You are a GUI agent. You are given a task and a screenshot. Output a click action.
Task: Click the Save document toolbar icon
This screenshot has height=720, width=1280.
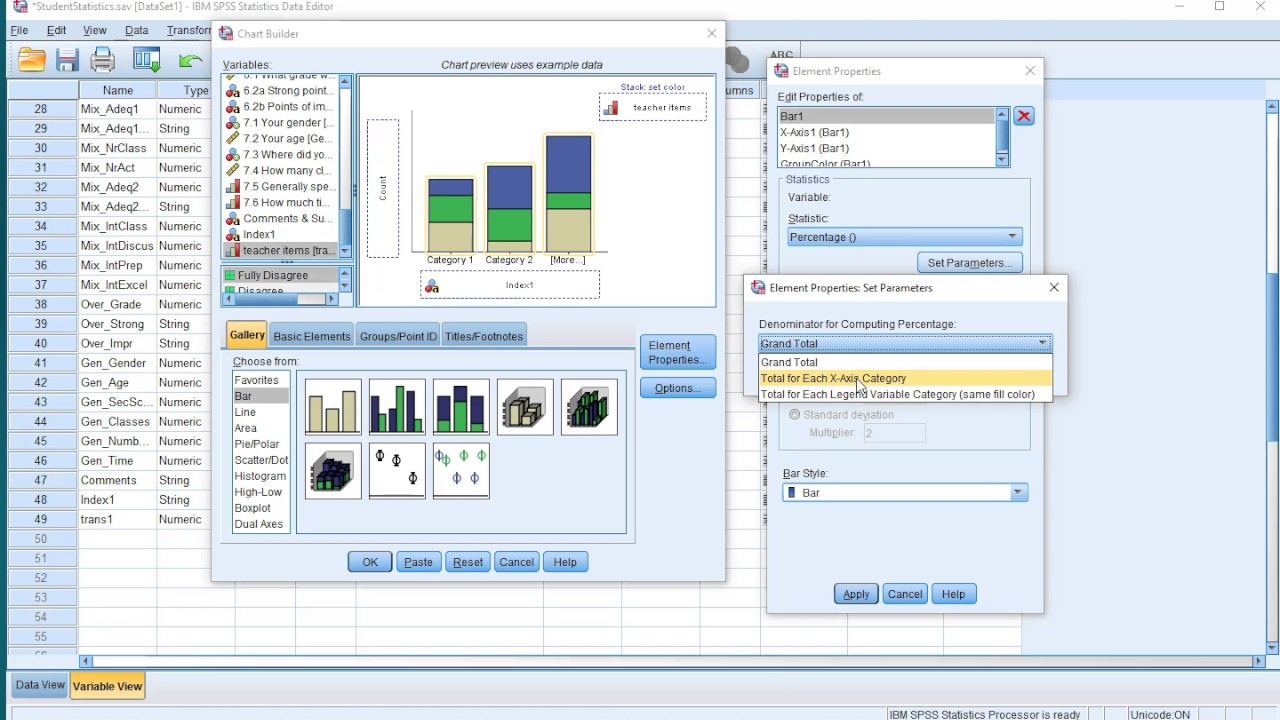pyautogui.click(x=66, y=60)
